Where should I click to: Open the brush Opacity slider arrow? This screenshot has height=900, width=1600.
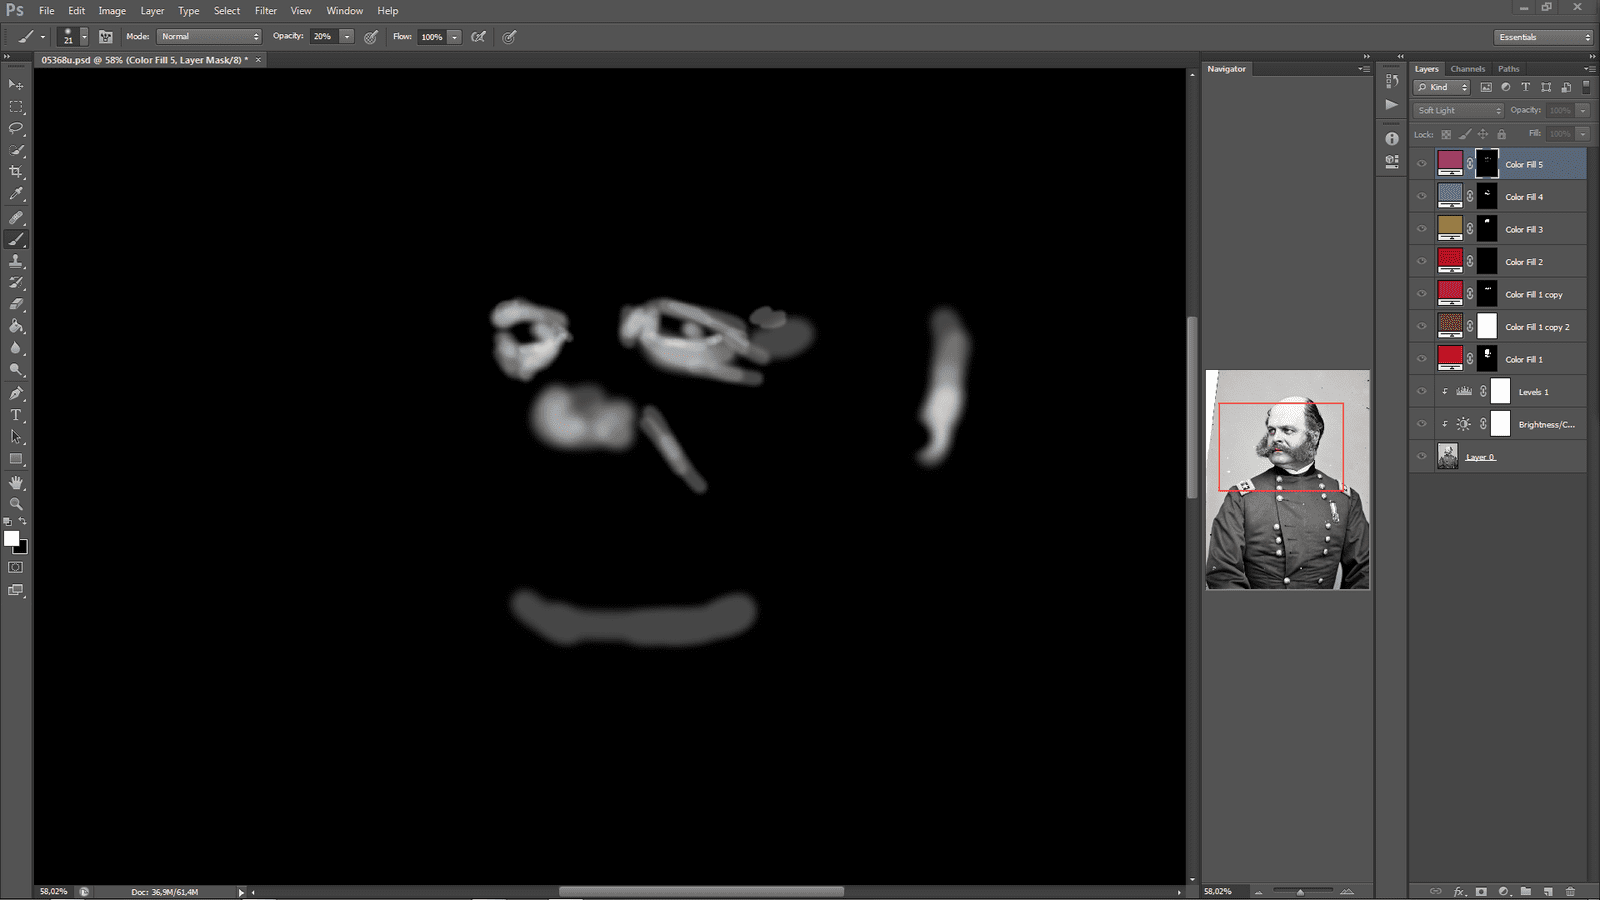pyautogui.click(x=347, y=36)
